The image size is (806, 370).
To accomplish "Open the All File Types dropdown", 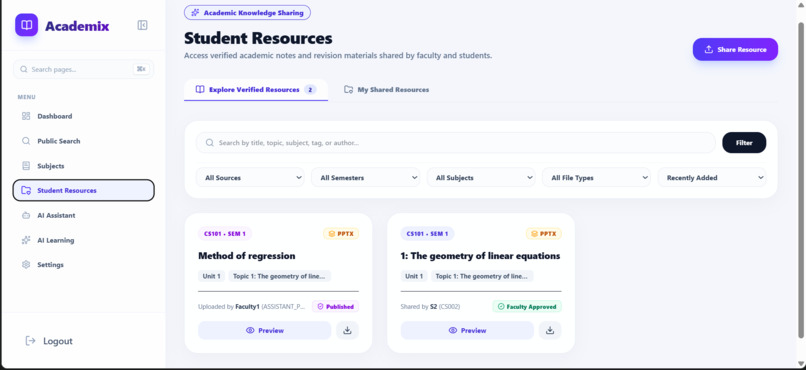I will click(x=596, y=178).
